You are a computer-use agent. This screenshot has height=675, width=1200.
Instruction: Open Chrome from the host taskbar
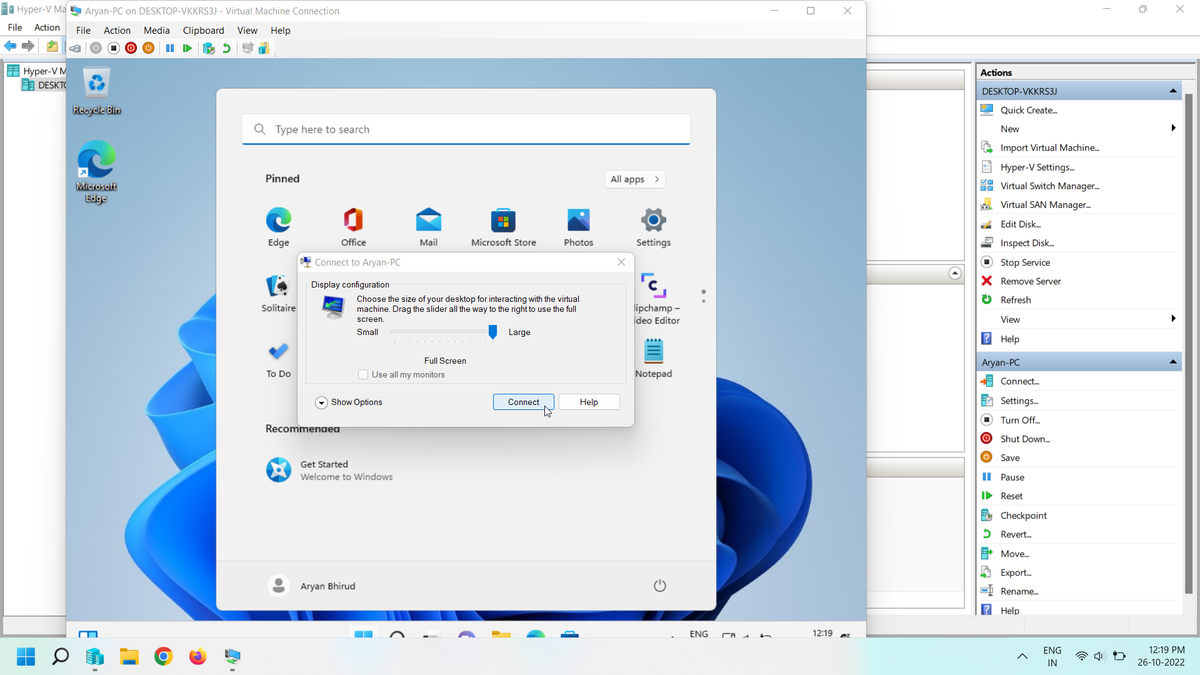coord(163,657)
